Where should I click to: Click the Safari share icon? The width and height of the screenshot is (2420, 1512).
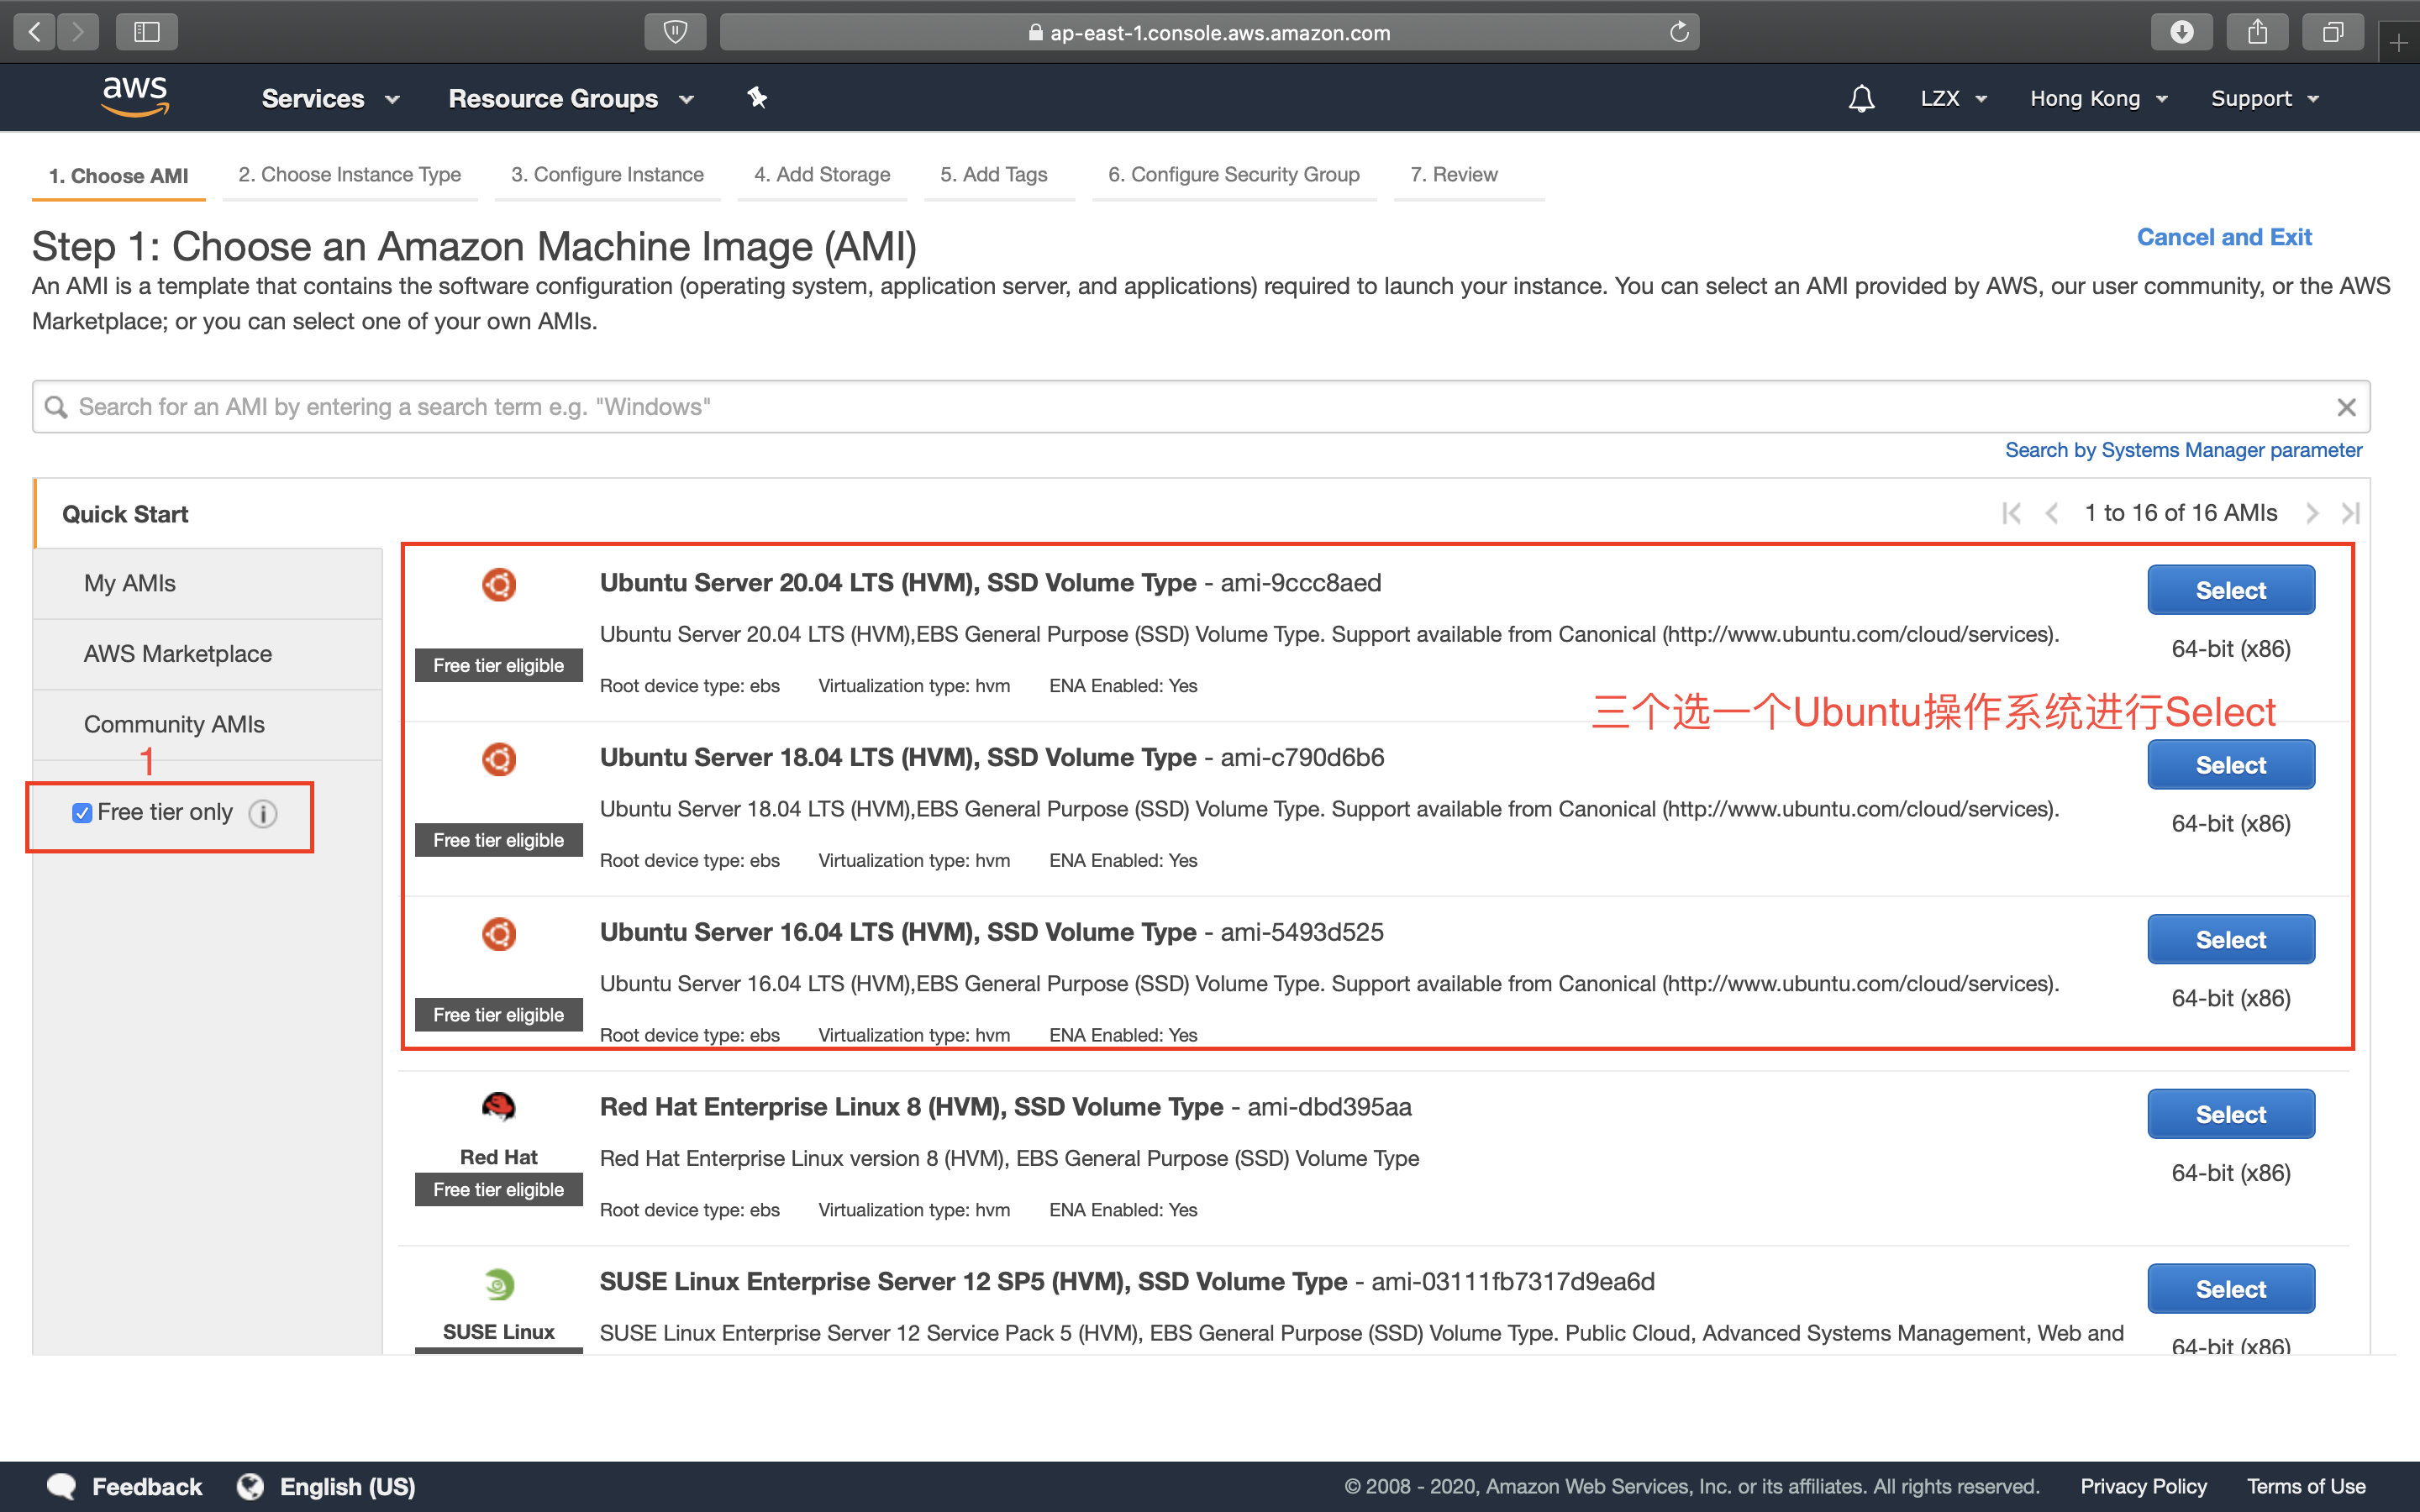pos(2257,32)
